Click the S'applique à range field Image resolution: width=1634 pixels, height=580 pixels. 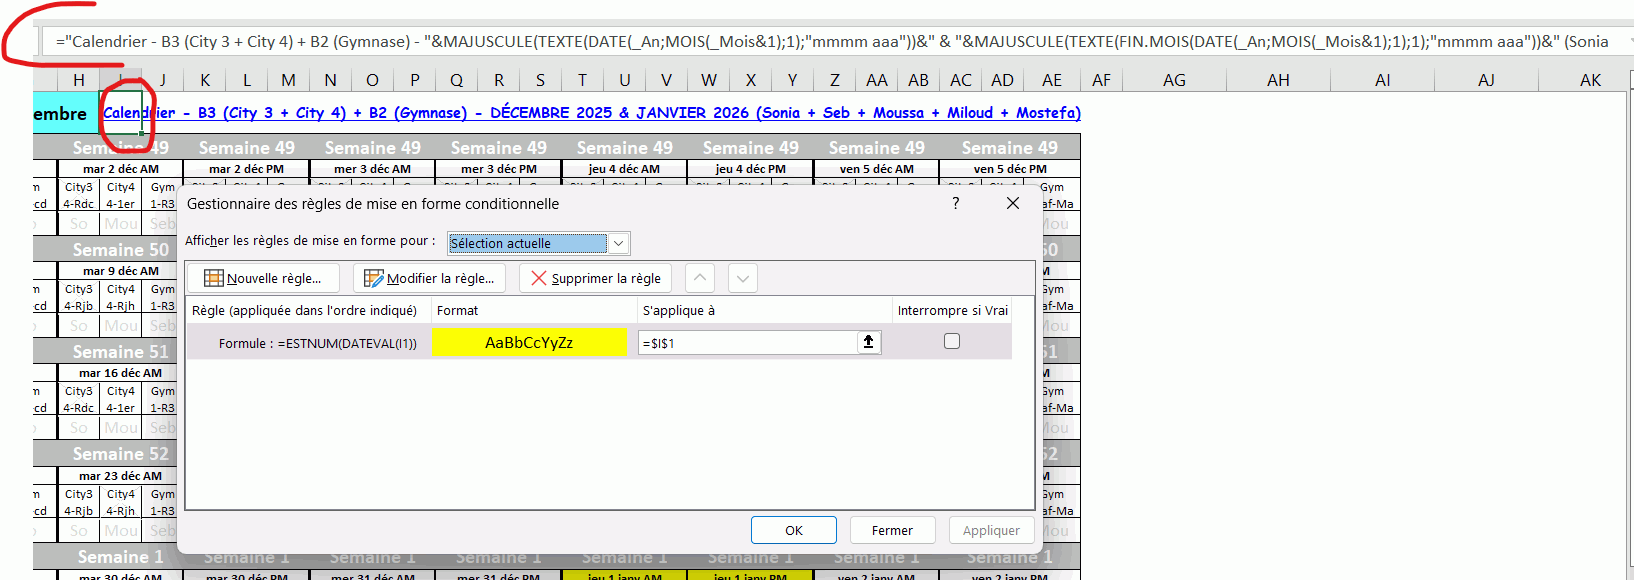[x=747, y=343]
